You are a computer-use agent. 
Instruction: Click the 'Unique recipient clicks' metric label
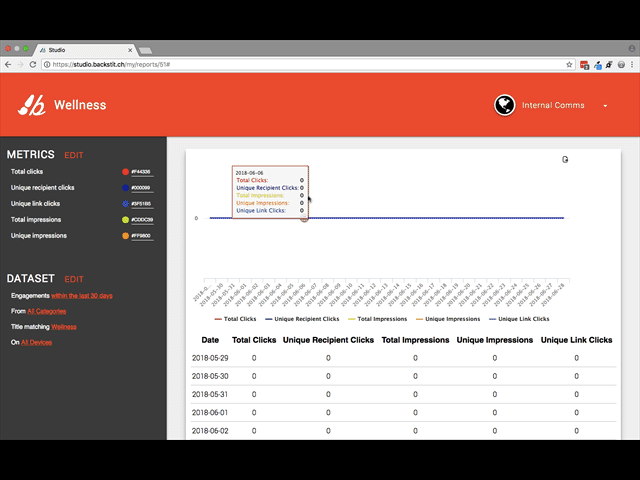coord(42,188)
